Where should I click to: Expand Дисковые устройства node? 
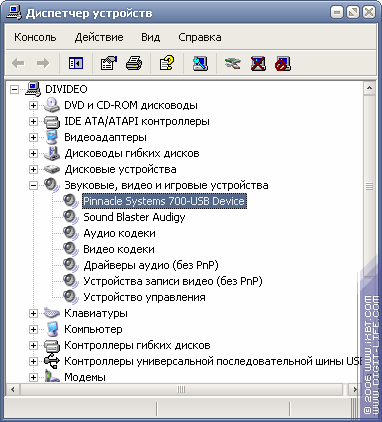click(33, 169)
